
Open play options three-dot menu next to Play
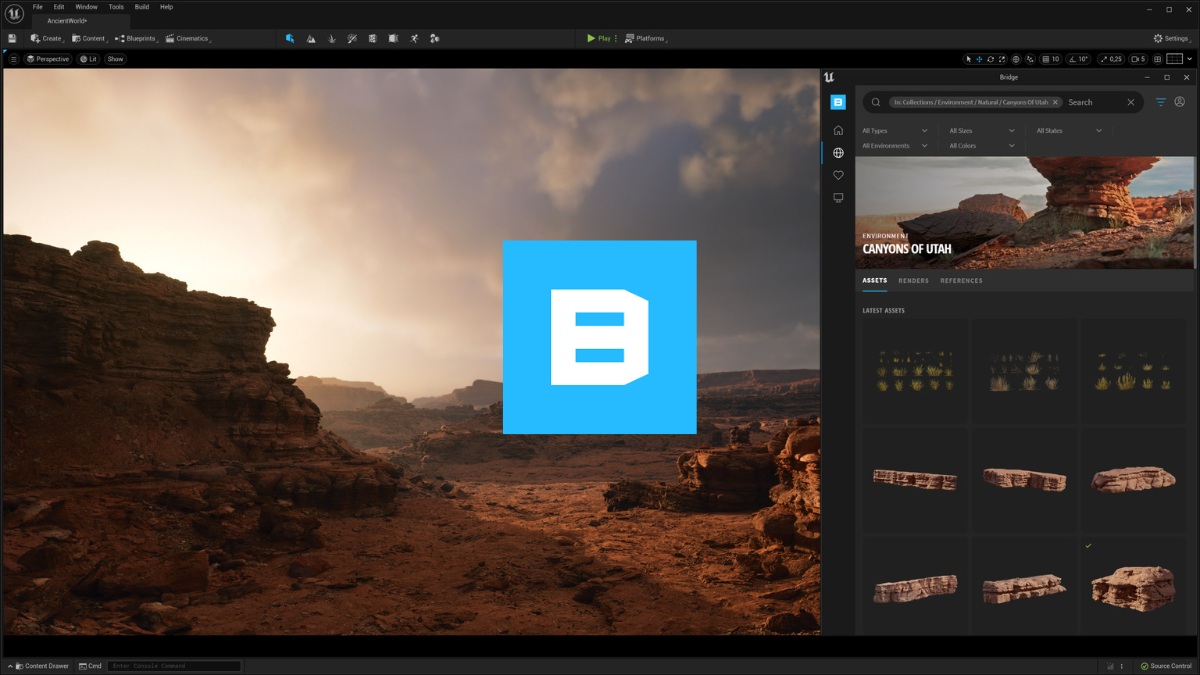pyautogui.click(x=616, y=38)
